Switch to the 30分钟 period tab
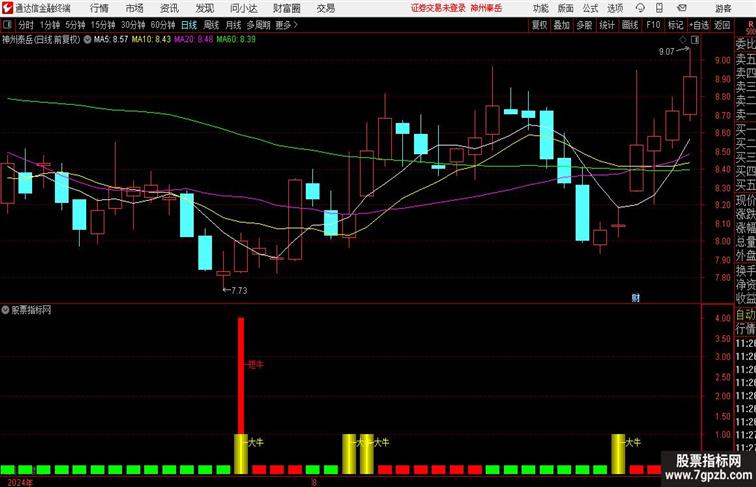 [x=133, y=25]
